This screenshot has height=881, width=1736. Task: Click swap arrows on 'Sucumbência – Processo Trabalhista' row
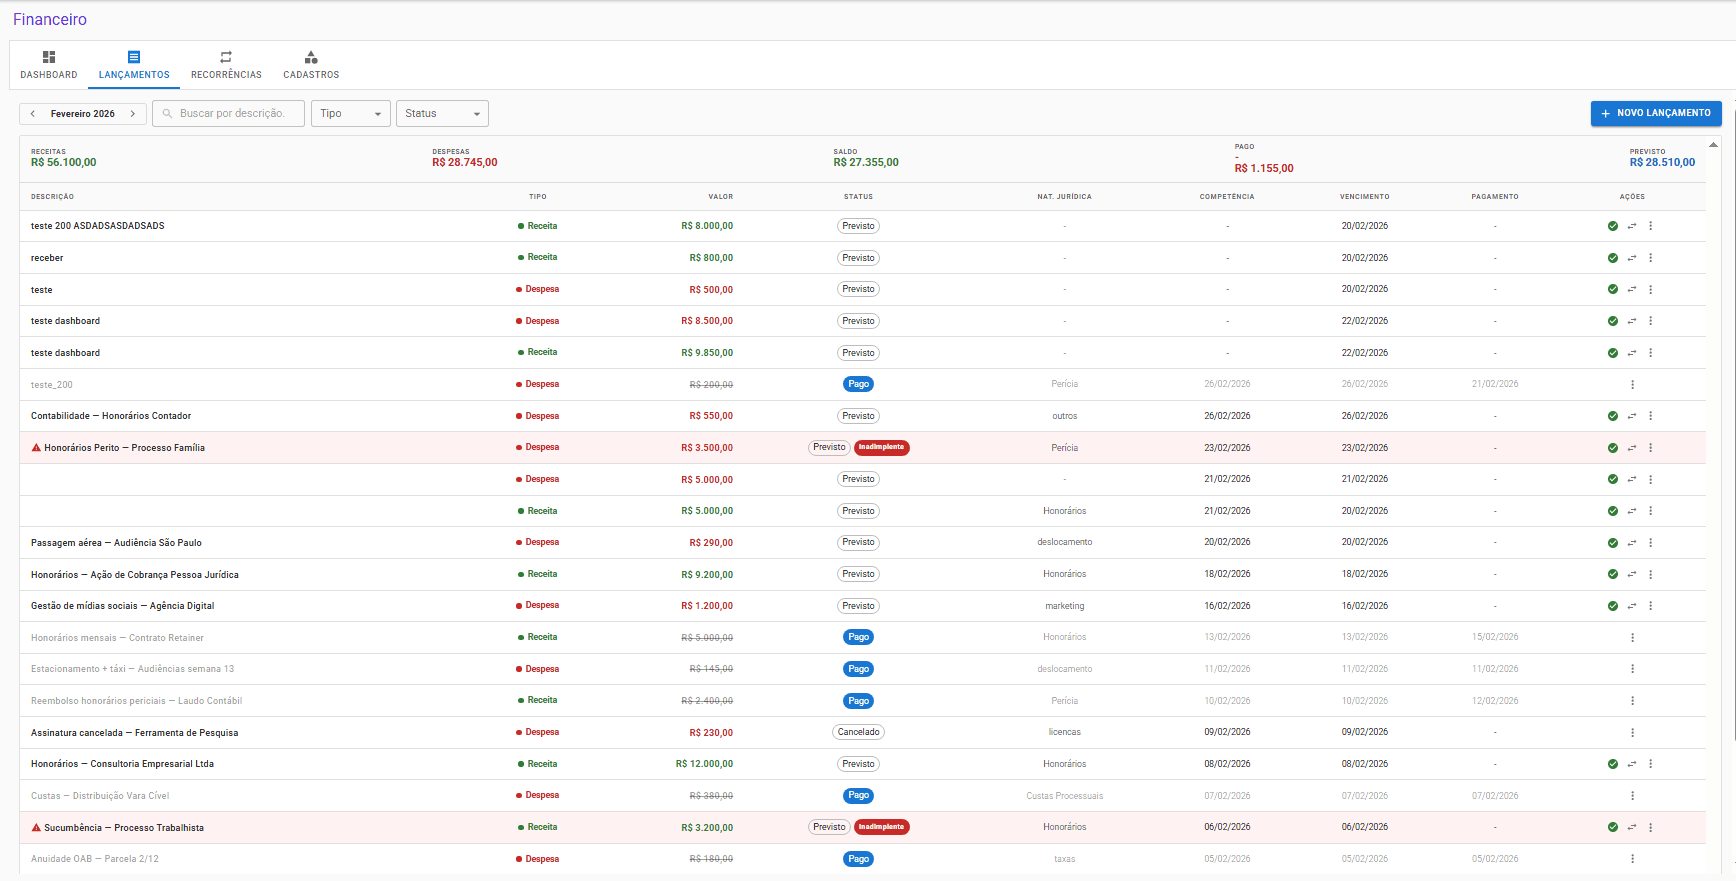(x=1632, y=828)
